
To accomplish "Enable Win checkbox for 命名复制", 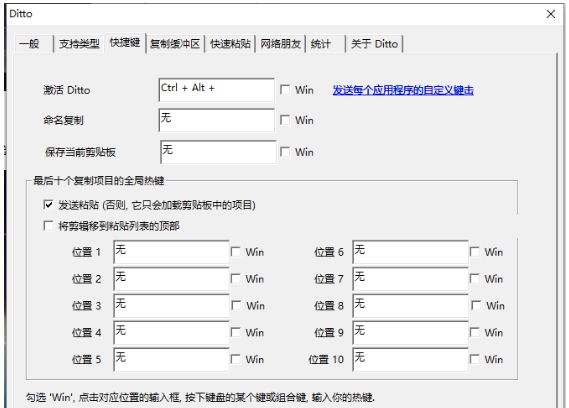I will point(285,120).
